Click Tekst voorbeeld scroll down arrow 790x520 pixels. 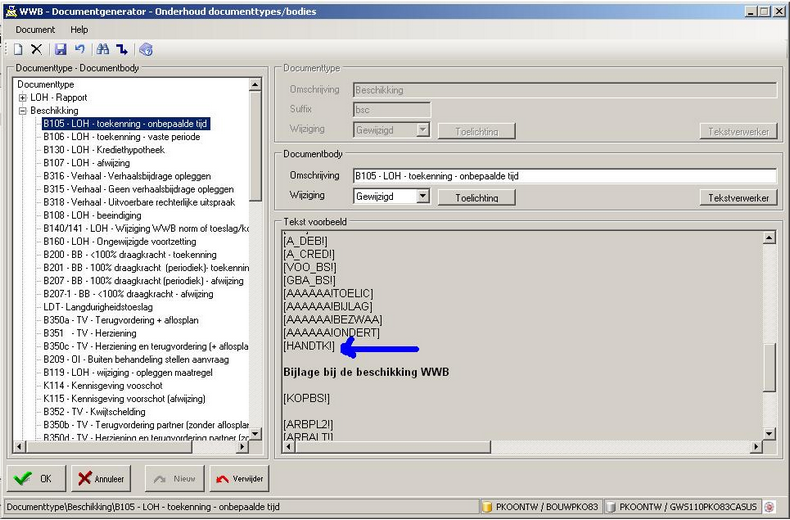tap(769, 433)
